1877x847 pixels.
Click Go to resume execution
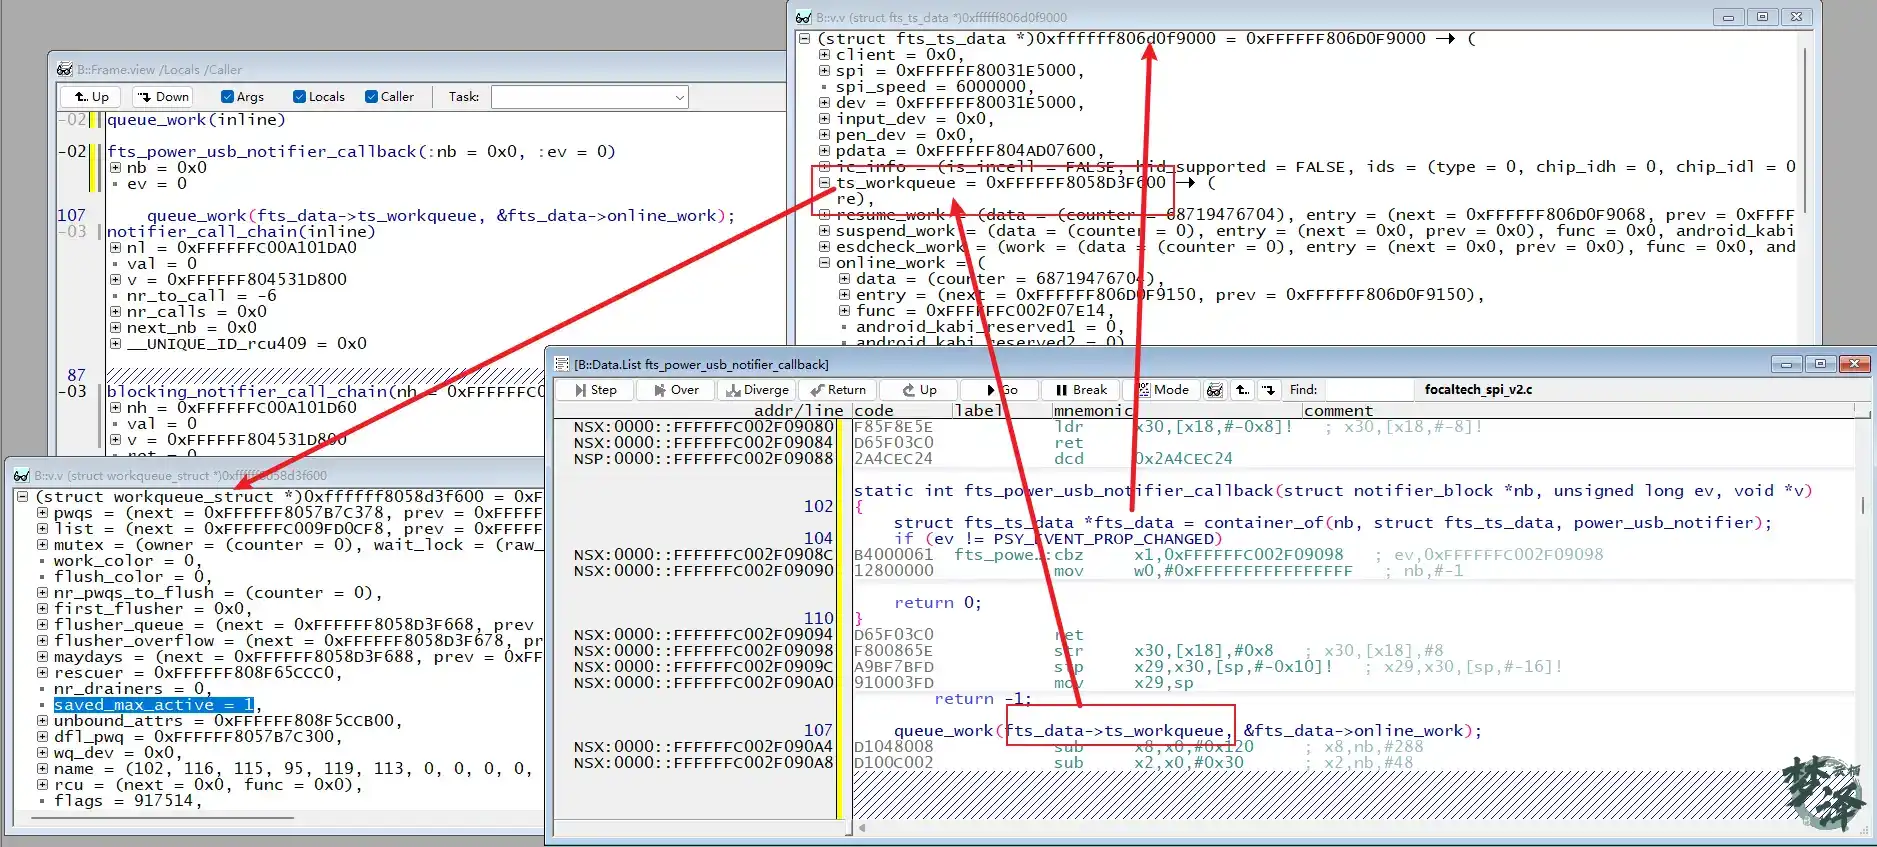coord(1001,390)
